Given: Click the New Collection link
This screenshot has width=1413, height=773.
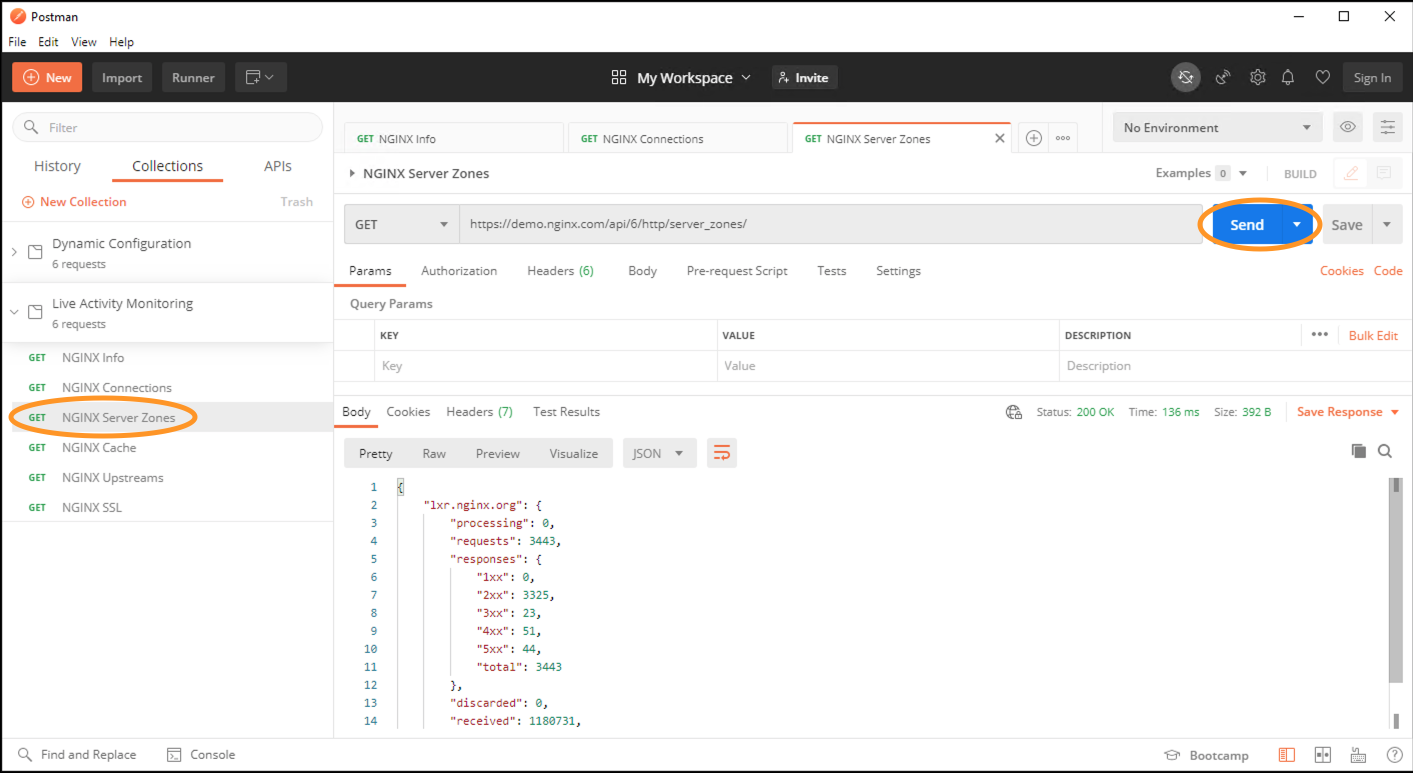Looking at the screenshot, I should [74, 202].
